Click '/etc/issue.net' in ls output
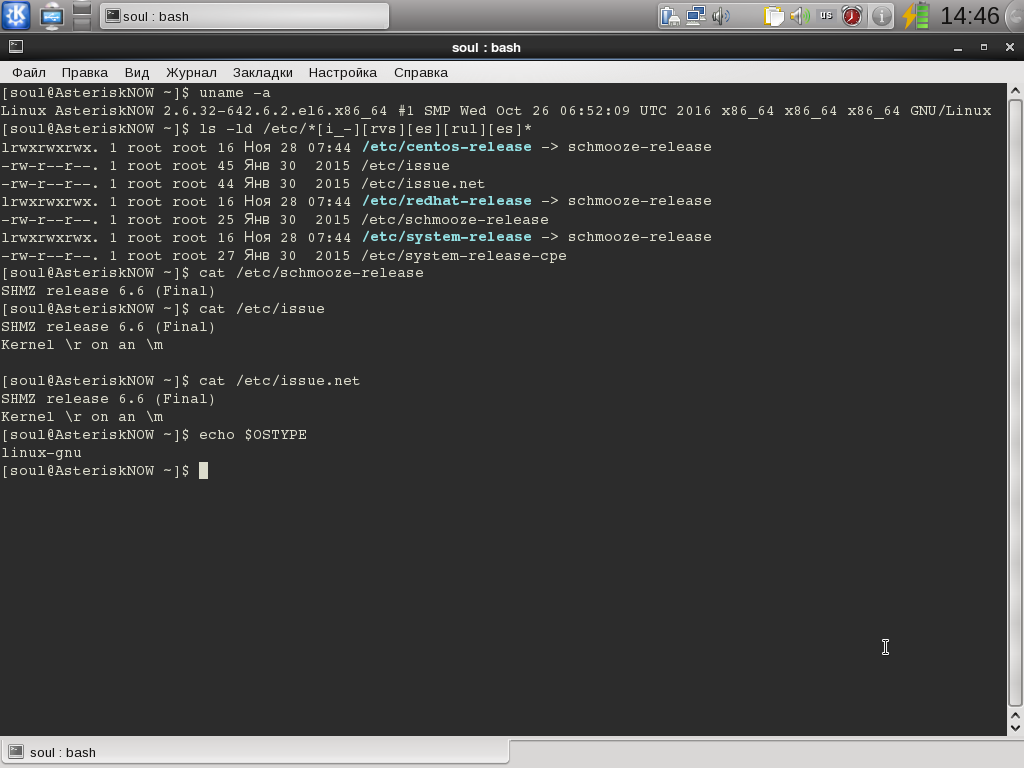The image size is (1024, 768). tap(423, 184)
